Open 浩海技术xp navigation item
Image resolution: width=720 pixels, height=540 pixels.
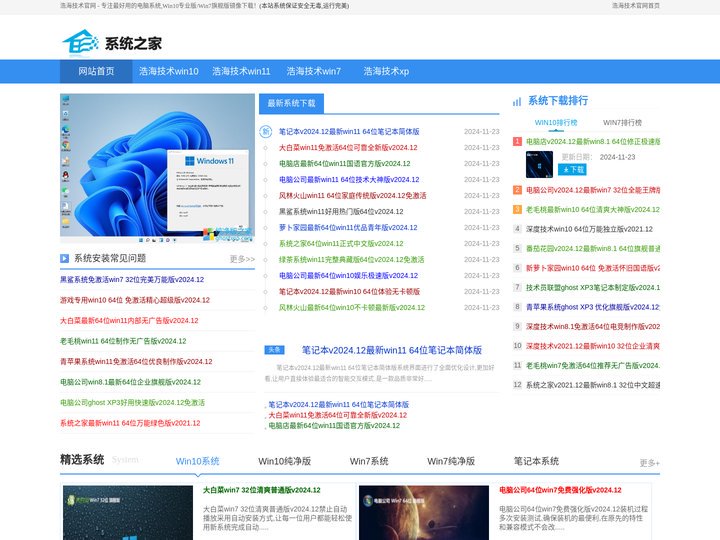[386, 71]
